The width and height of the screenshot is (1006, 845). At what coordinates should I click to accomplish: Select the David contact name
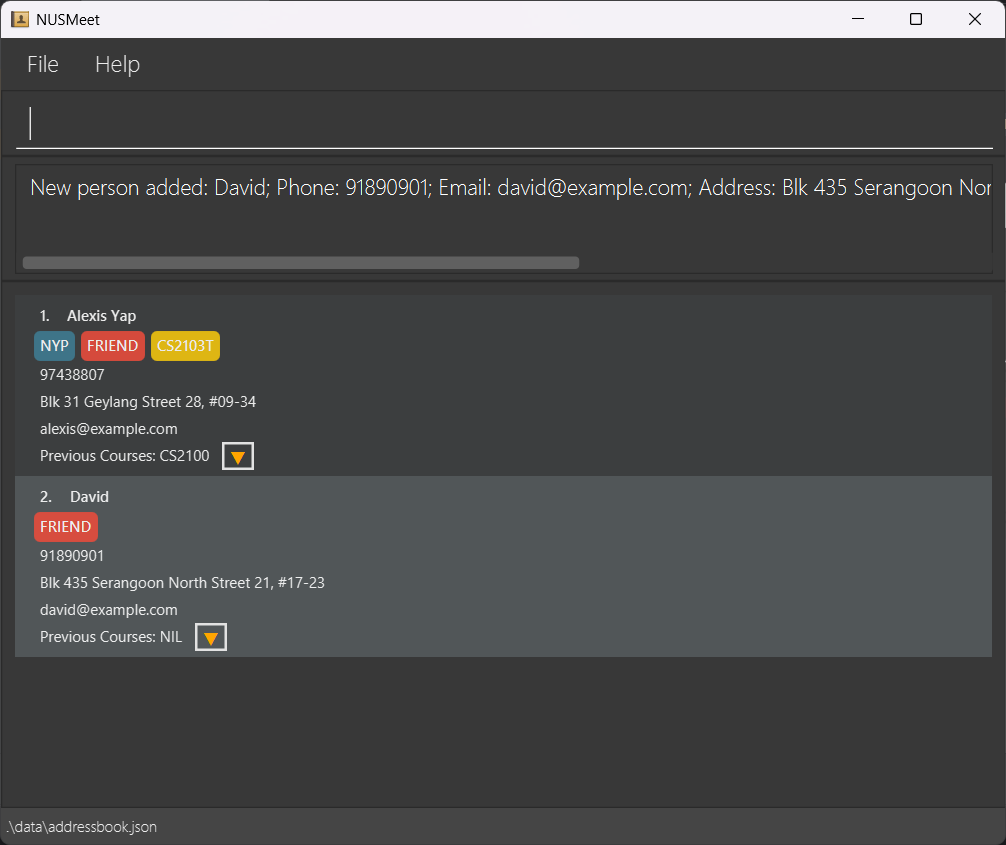coord(89,497)
